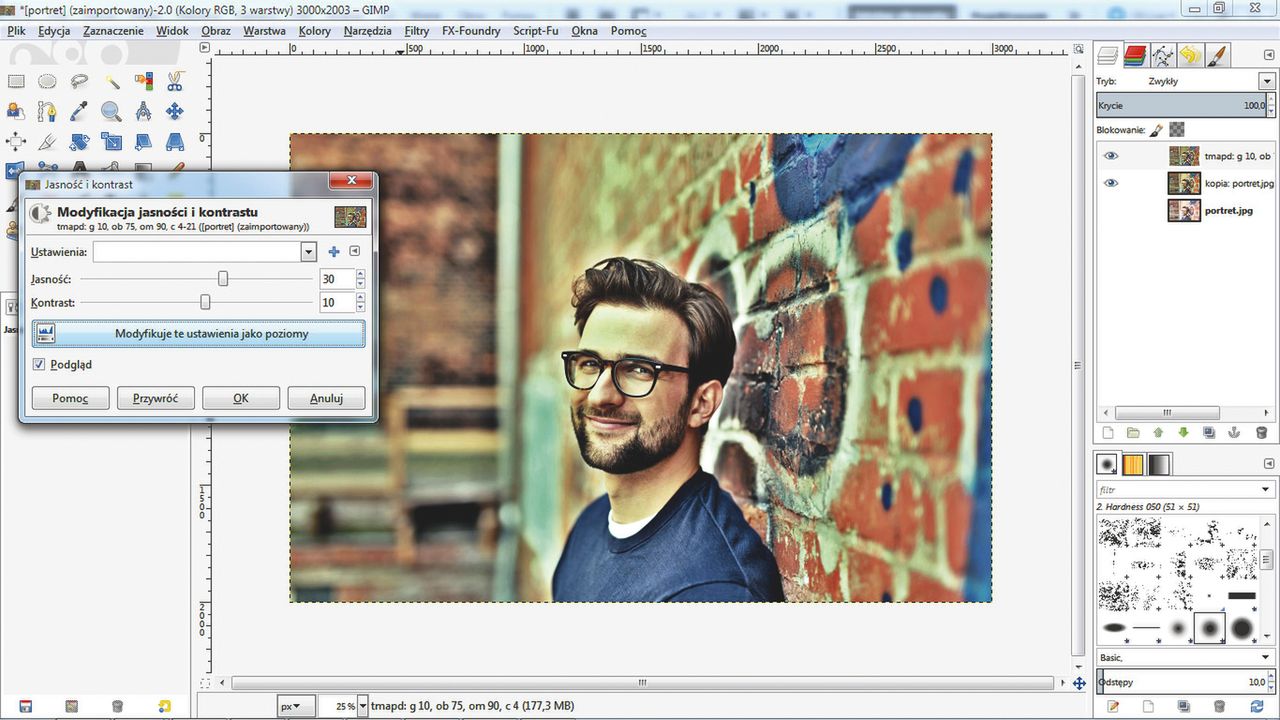Switch to the Gradients tab

[1158, 465]
